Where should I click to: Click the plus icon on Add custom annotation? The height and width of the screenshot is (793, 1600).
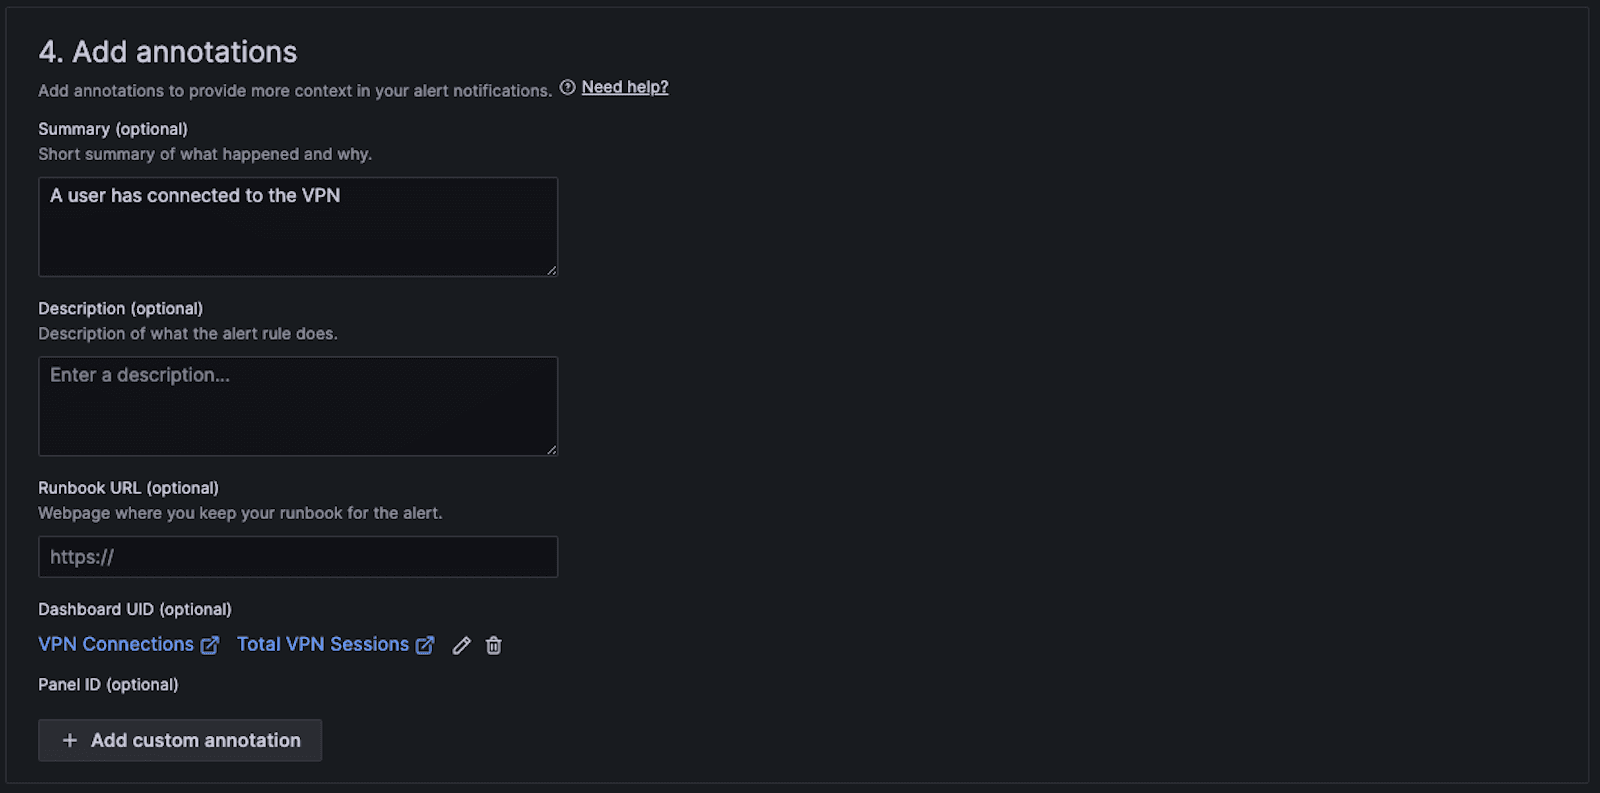click(69, 740)
